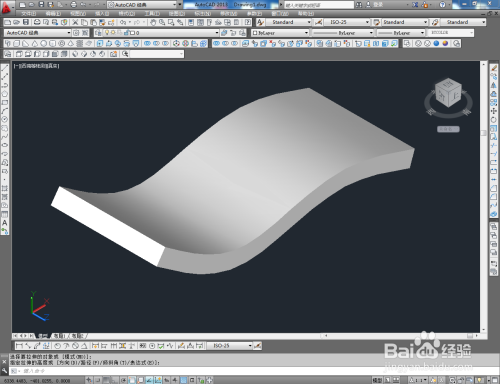
Task: Click the 登录 sign-in button
Action: pyautogui.click(x=378, y=5)
